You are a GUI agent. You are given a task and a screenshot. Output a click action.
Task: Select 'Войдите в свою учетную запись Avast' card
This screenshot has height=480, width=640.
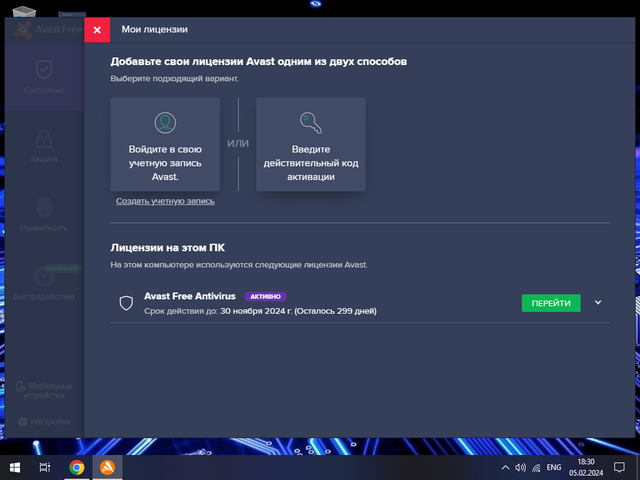point(165,144)
